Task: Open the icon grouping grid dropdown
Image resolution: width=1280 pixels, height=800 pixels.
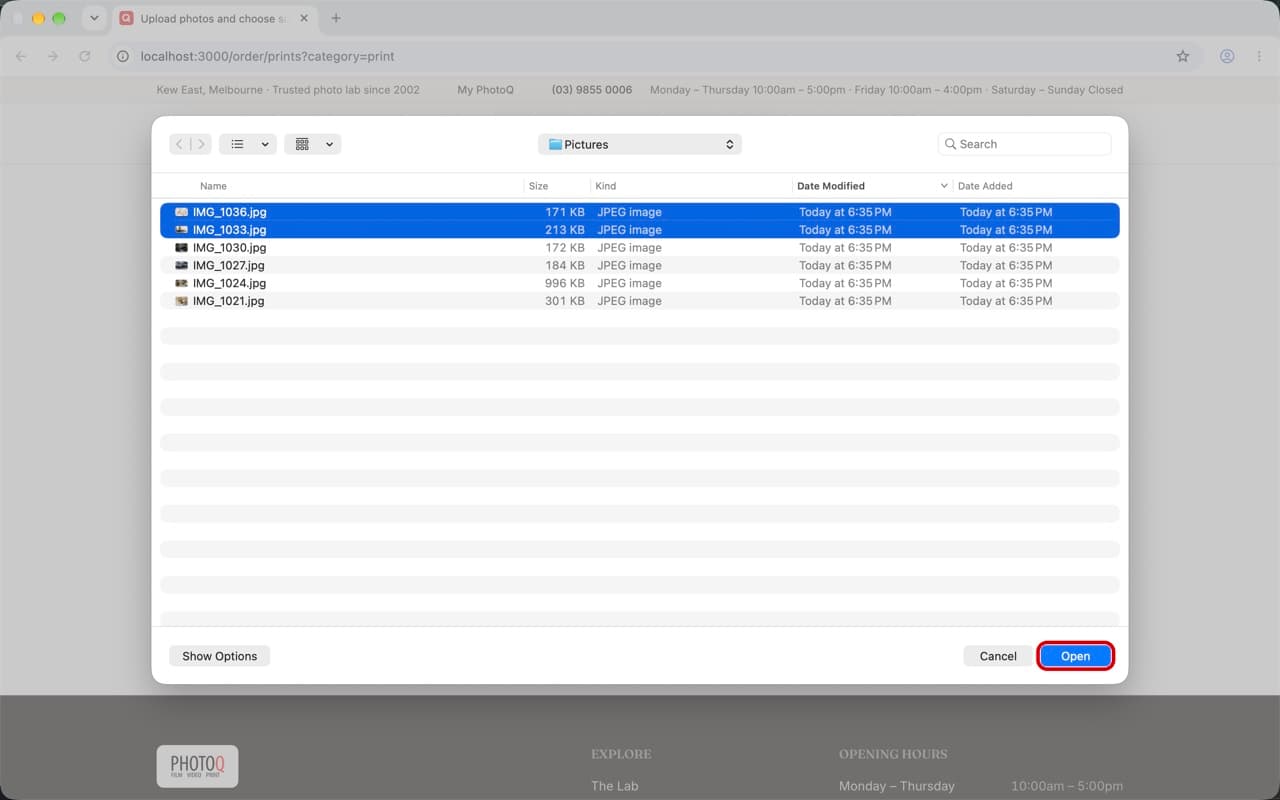Action: coord(313,144)
